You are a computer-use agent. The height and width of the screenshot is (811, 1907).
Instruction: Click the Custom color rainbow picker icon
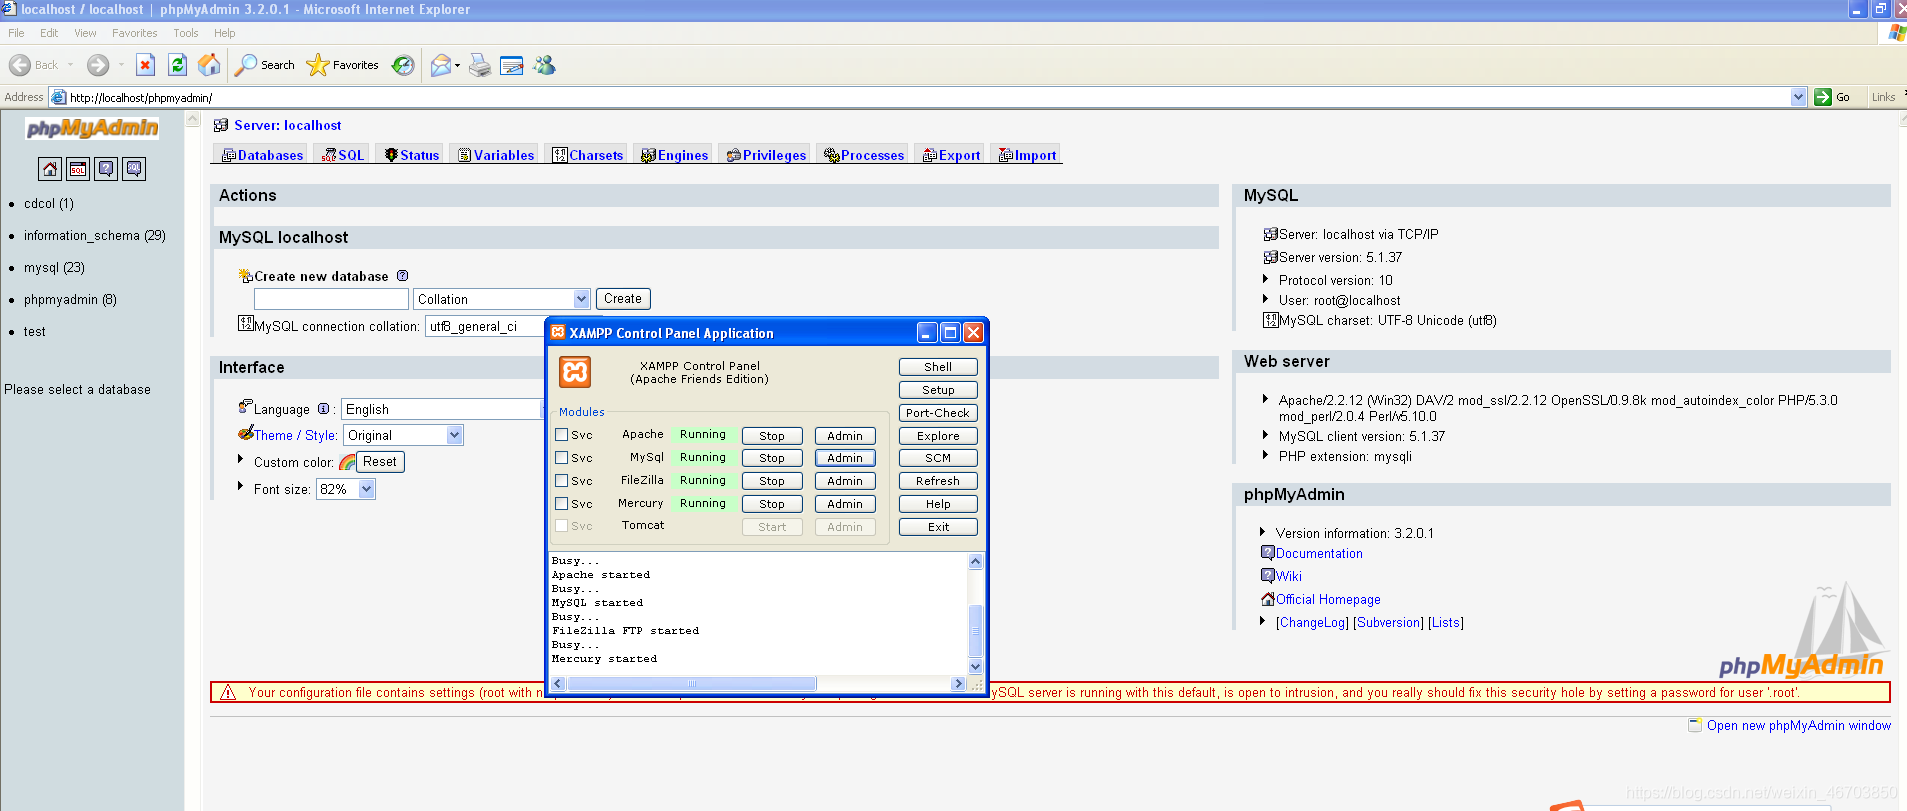tap(347, 462)
